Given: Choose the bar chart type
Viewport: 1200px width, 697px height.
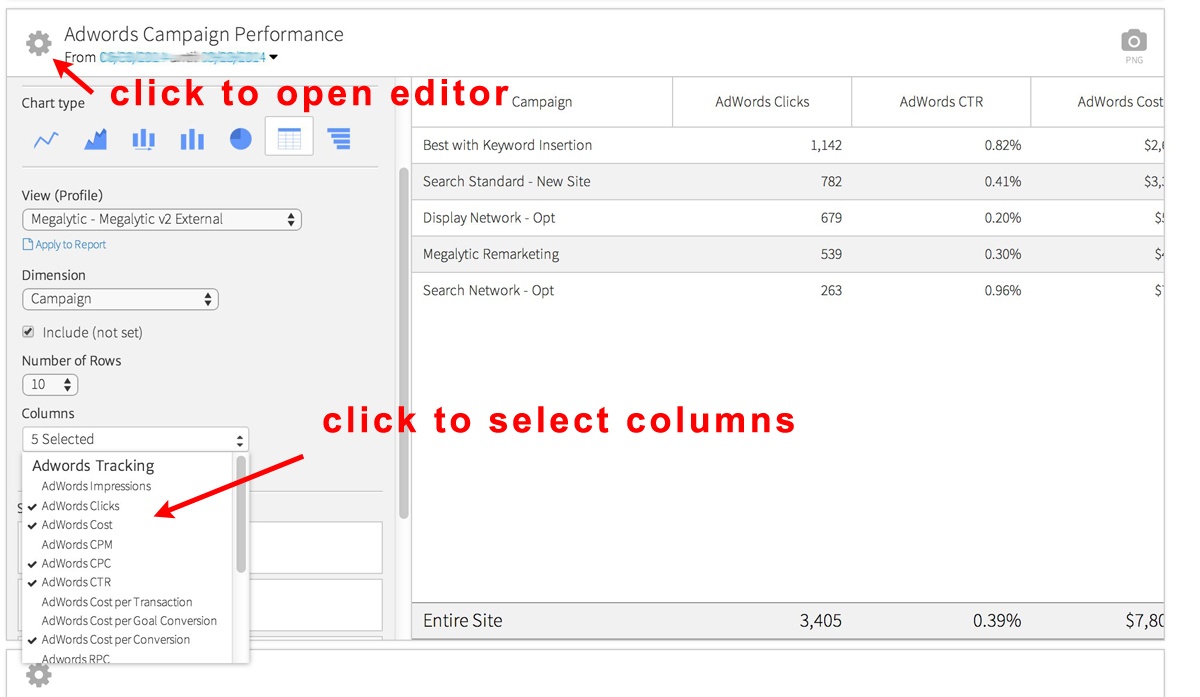Looking at the screenshot, I should pyautogui.click(x=192, y=139).
